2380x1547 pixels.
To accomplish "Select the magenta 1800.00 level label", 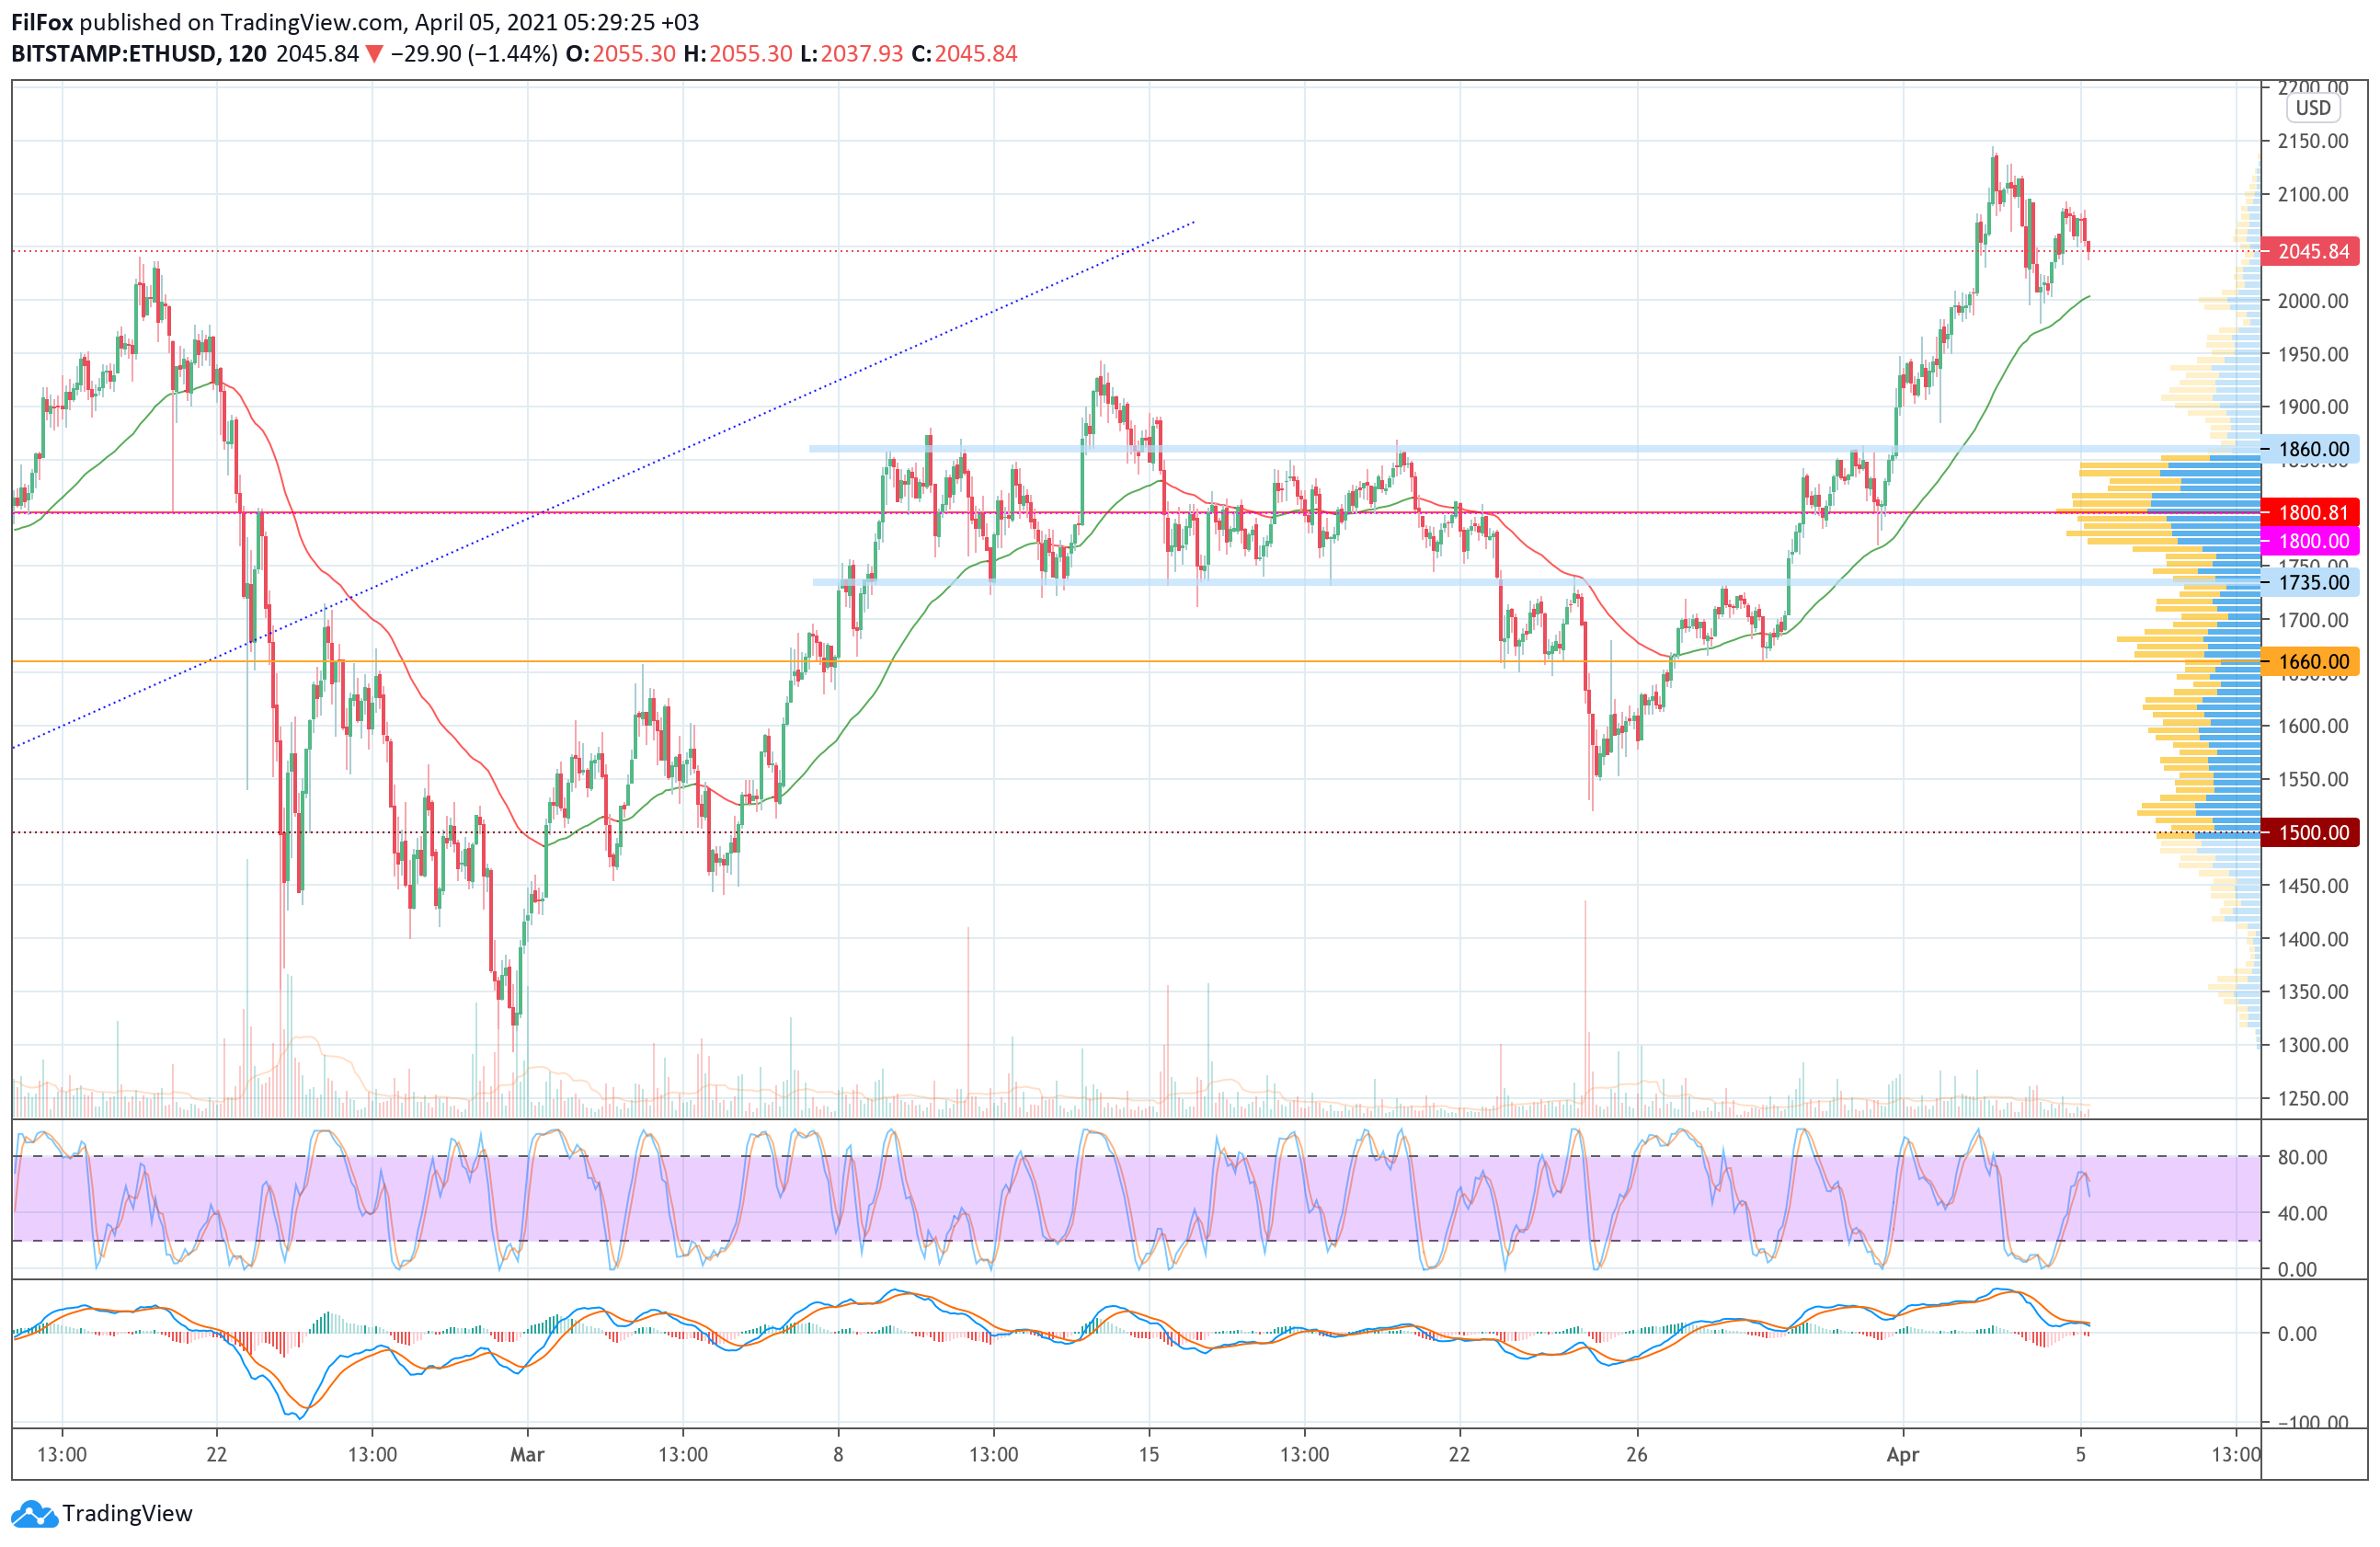I will 2312,541.
